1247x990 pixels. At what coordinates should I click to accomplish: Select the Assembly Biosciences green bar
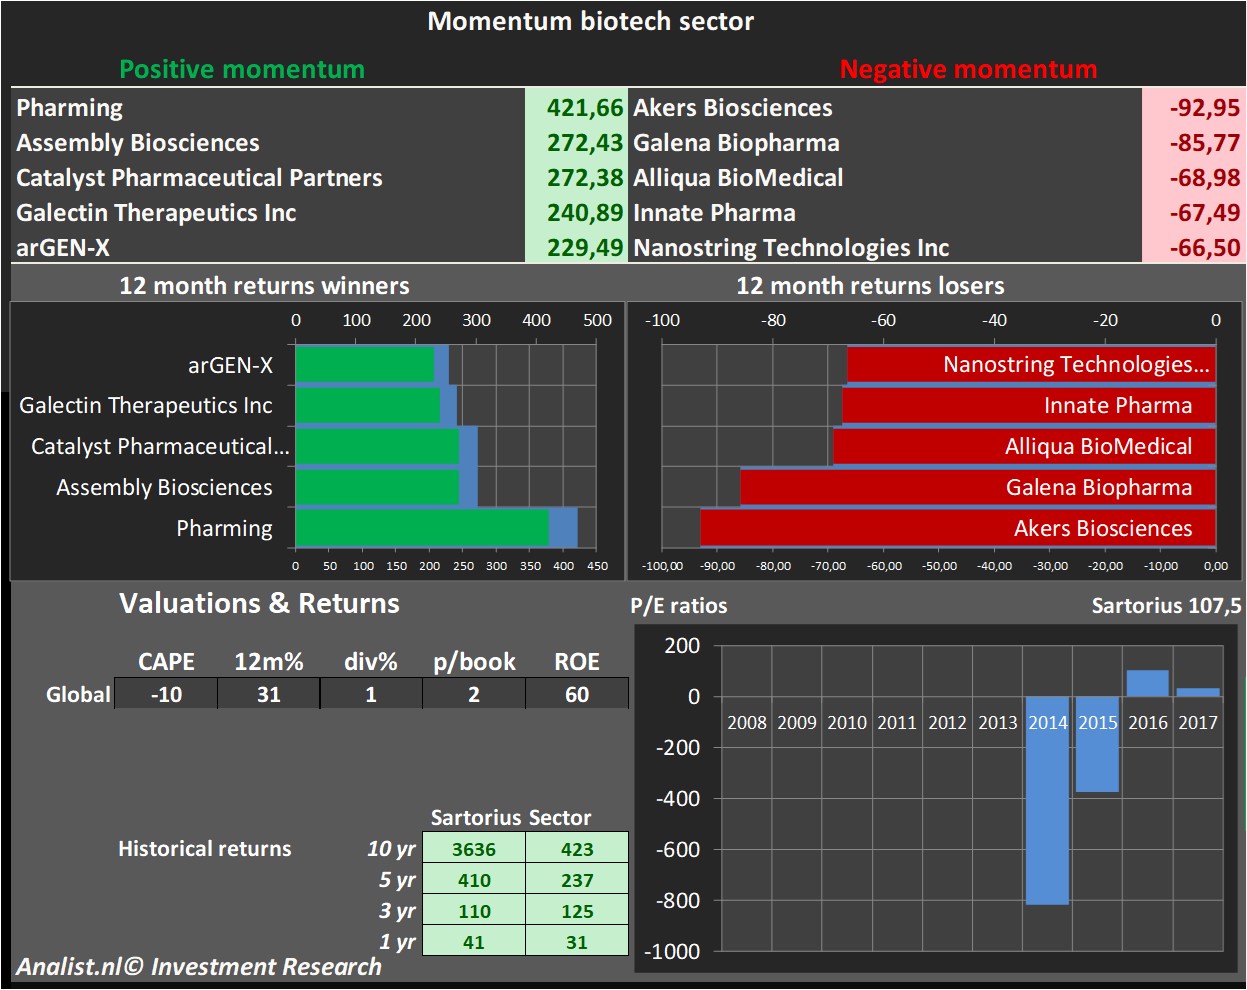tap(377, 487)
